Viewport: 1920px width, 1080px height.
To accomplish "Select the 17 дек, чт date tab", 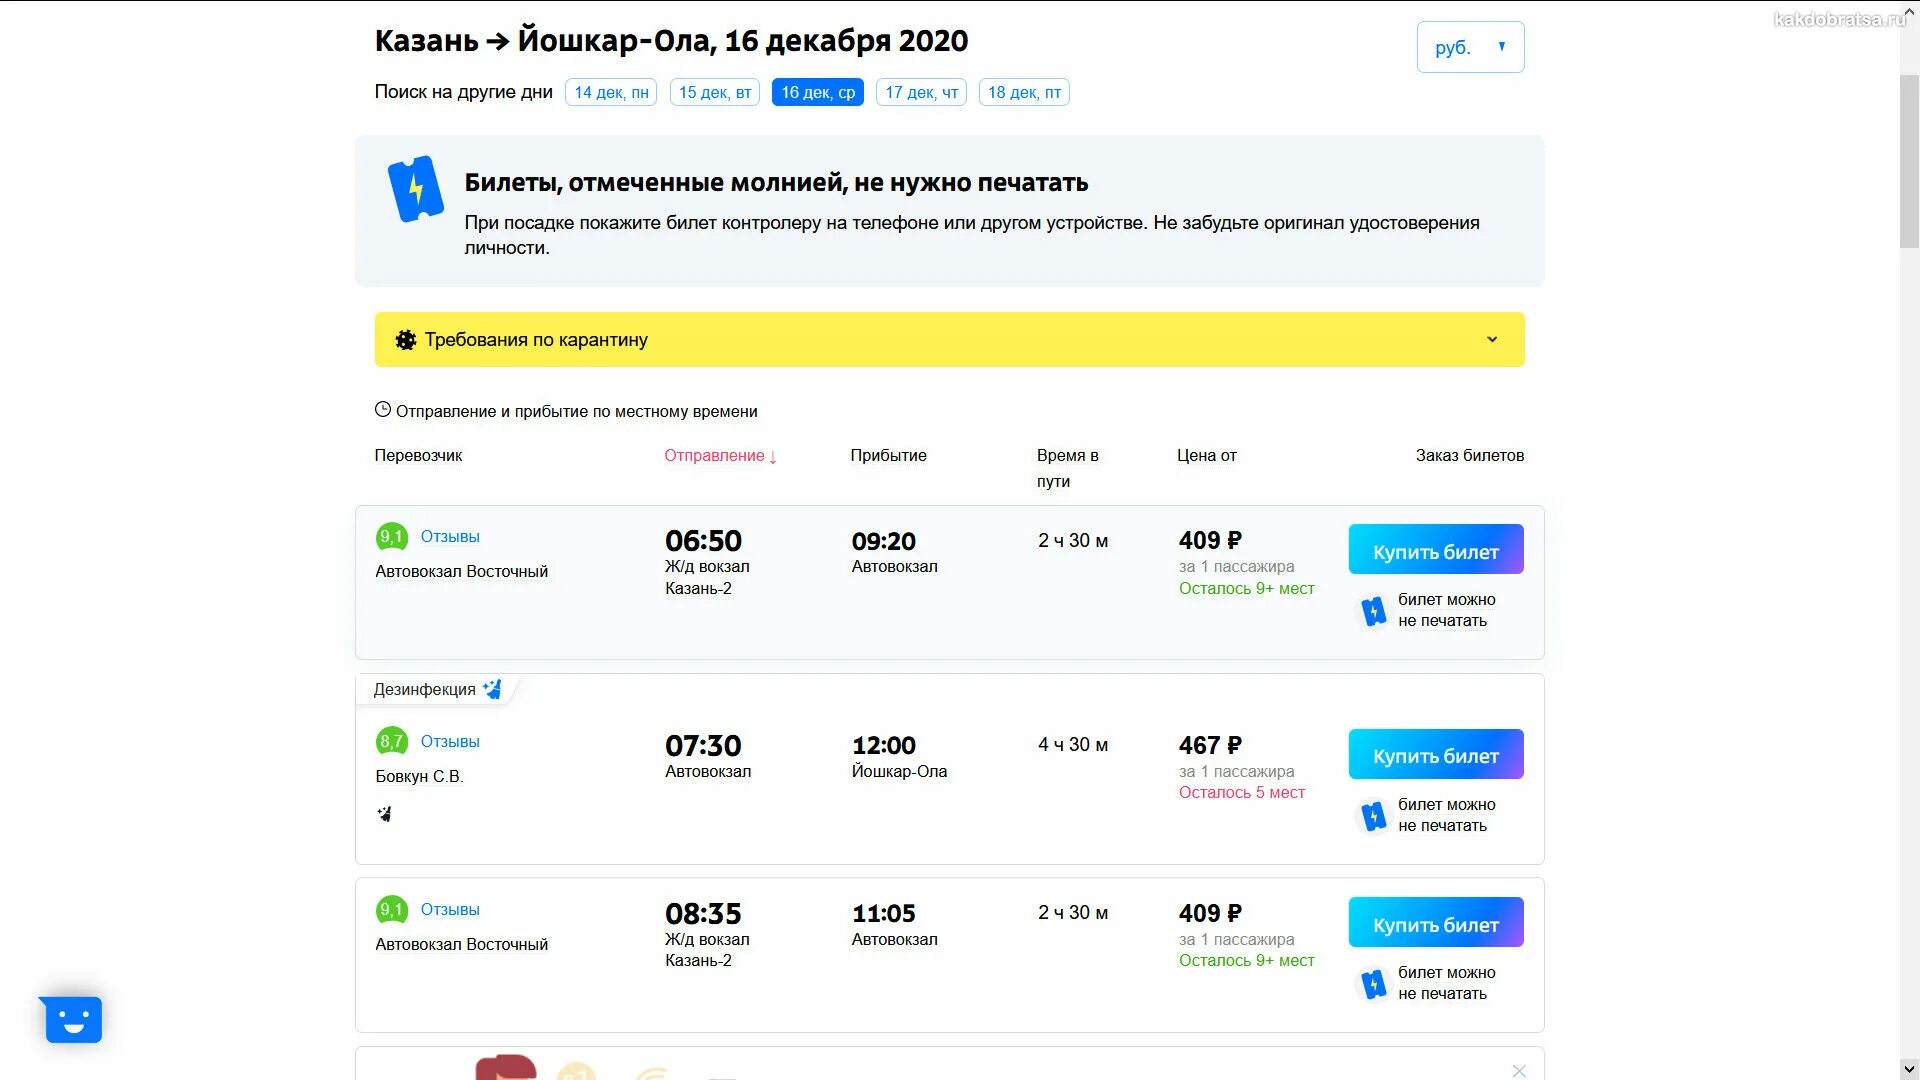I will (921, 92).
